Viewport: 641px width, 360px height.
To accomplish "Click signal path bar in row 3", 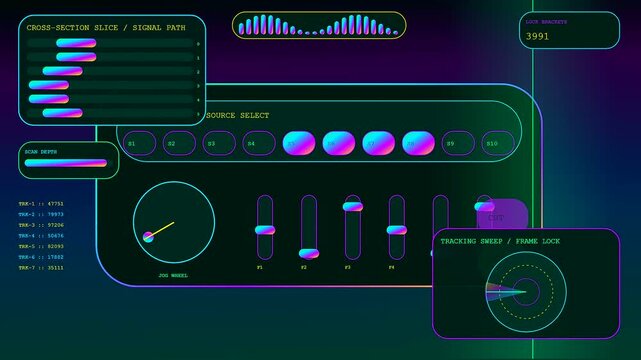I will pyautogui.click(x=49, y=85).
